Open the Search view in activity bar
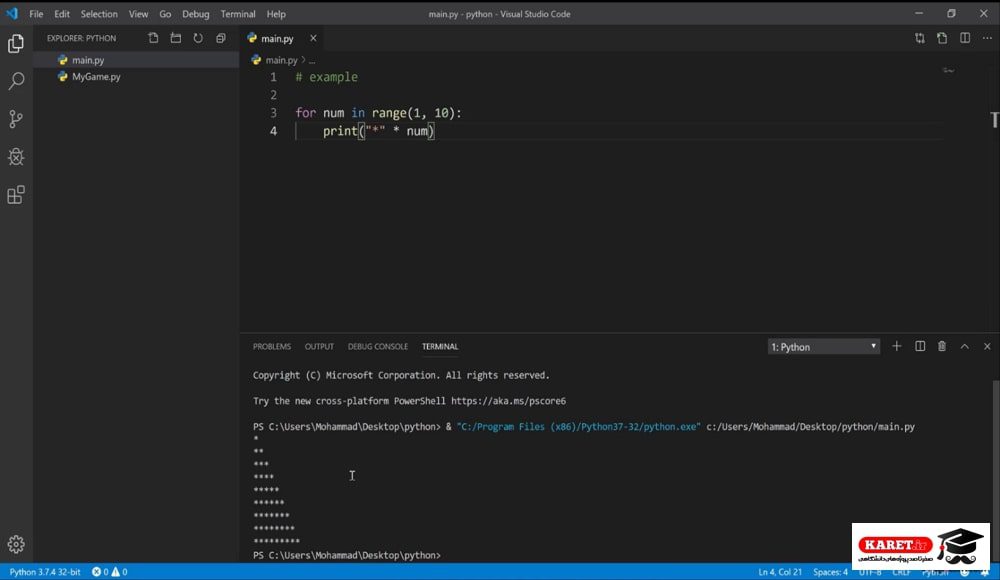 (x=16, y=81)
